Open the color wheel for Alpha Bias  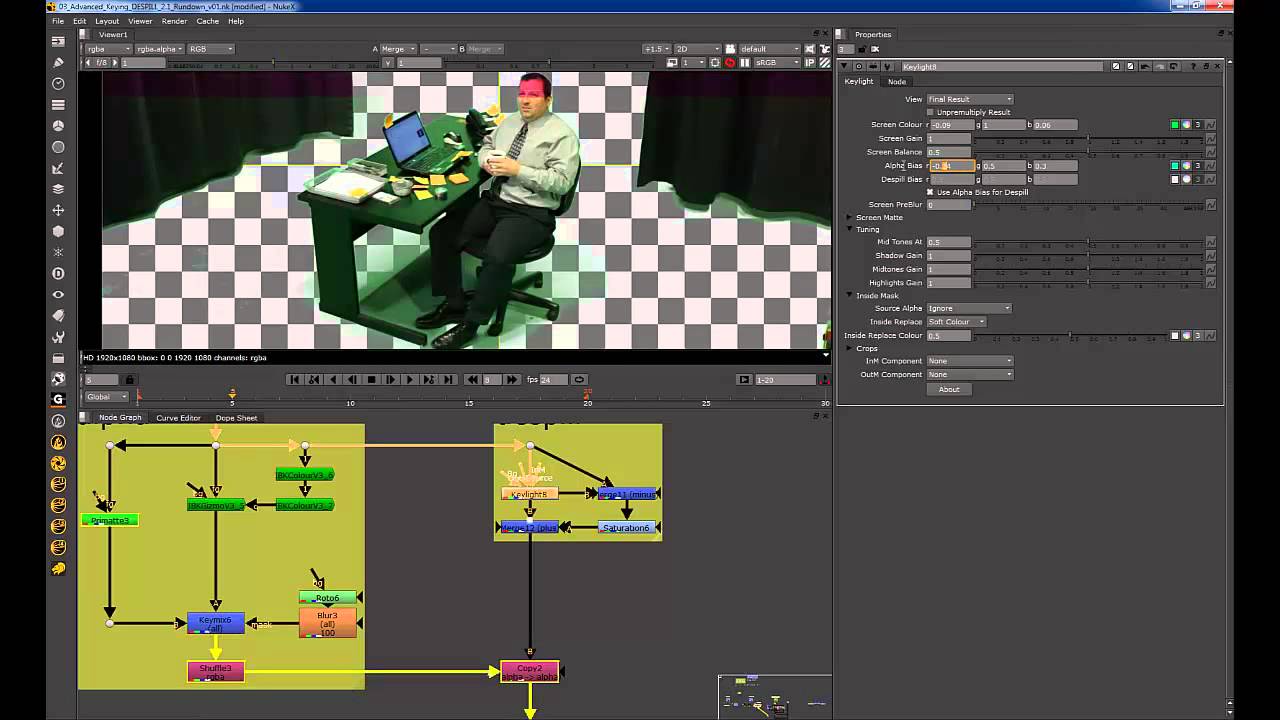point(1186,166)
